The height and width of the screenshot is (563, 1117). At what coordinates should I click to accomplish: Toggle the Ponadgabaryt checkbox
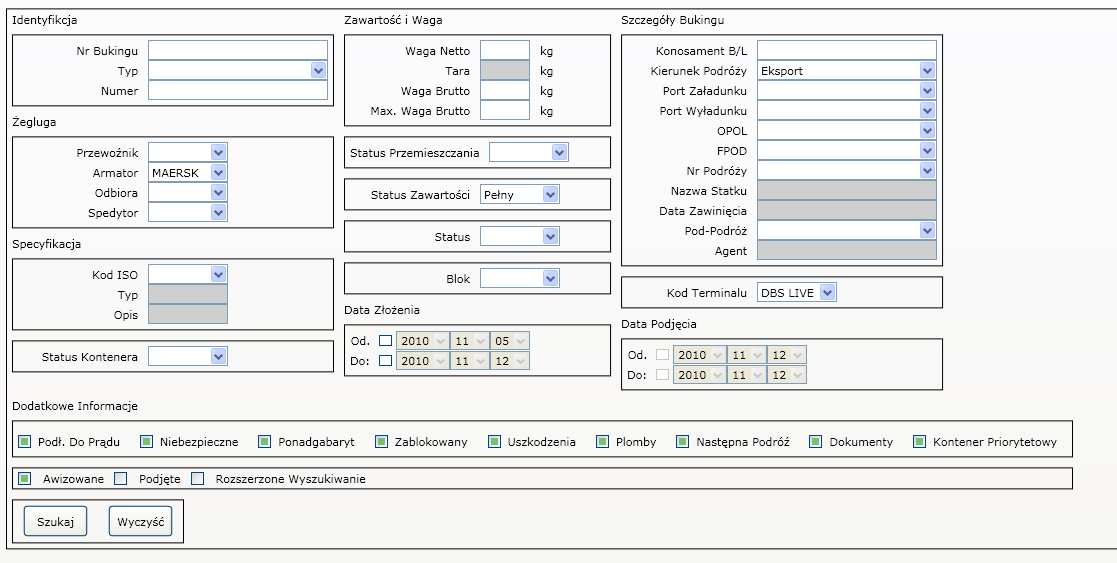tap(264, 442)
